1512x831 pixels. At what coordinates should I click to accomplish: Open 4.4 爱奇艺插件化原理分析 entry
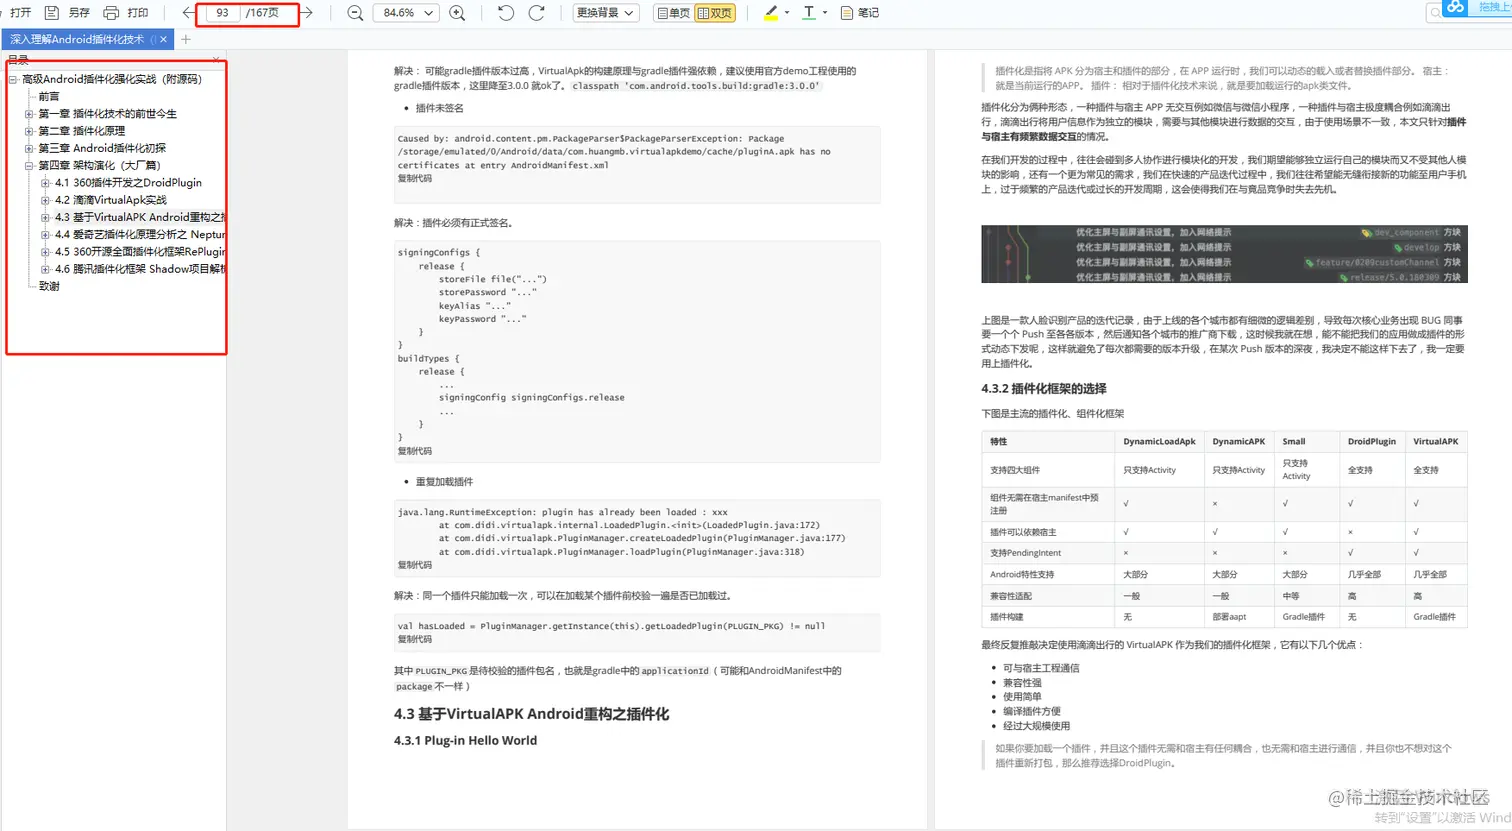(x=141, y=235)
